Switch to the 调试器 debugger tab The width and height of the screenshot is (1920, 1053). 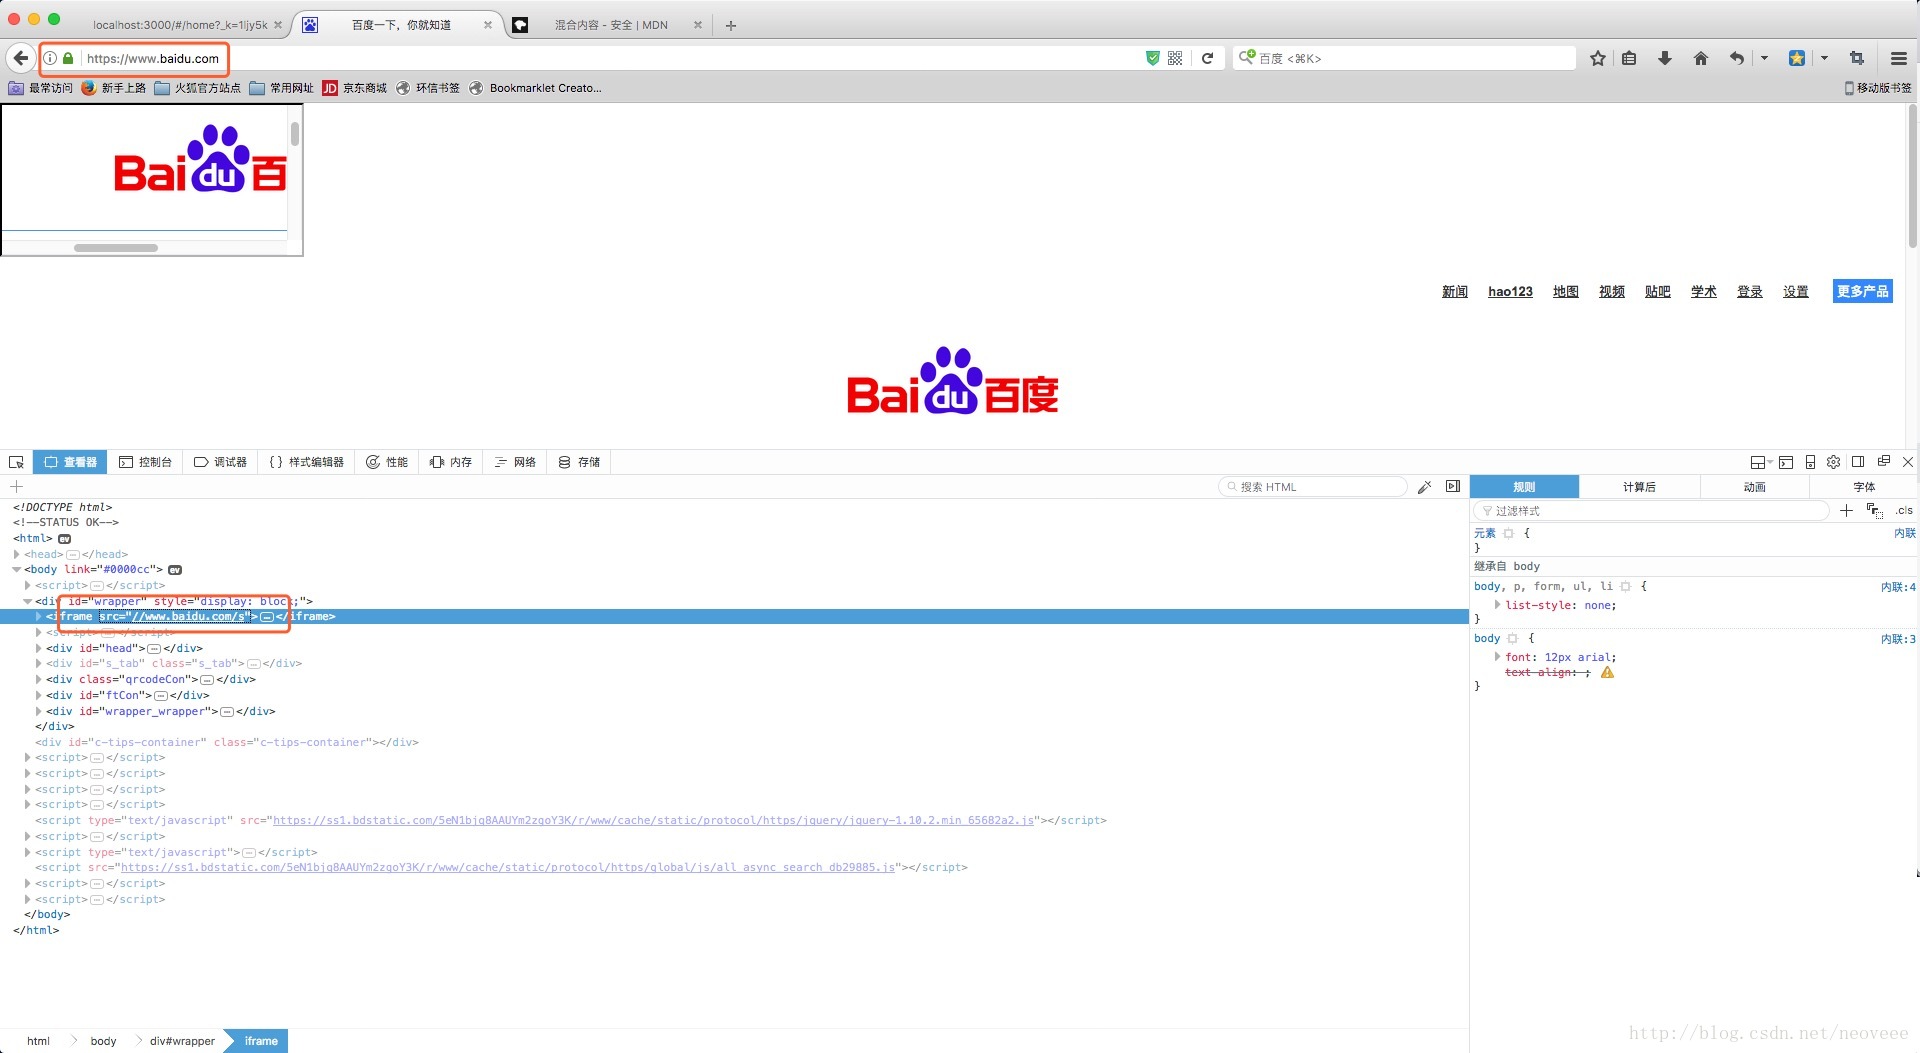(220, 462)
